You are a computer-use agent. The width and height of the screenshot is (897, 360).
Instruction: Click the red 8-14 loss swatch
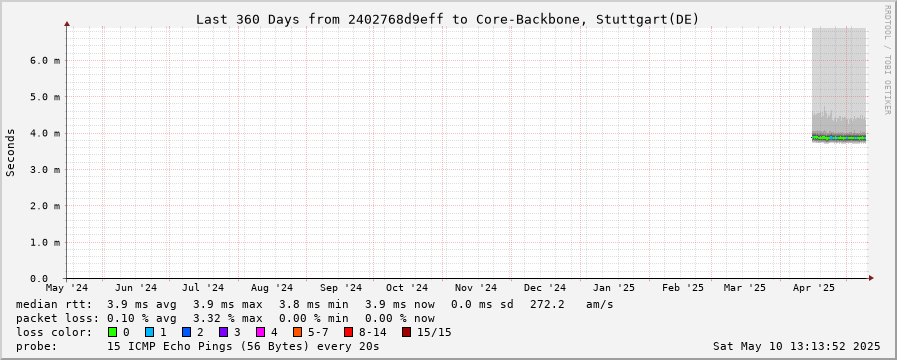[x=349, y=332]
